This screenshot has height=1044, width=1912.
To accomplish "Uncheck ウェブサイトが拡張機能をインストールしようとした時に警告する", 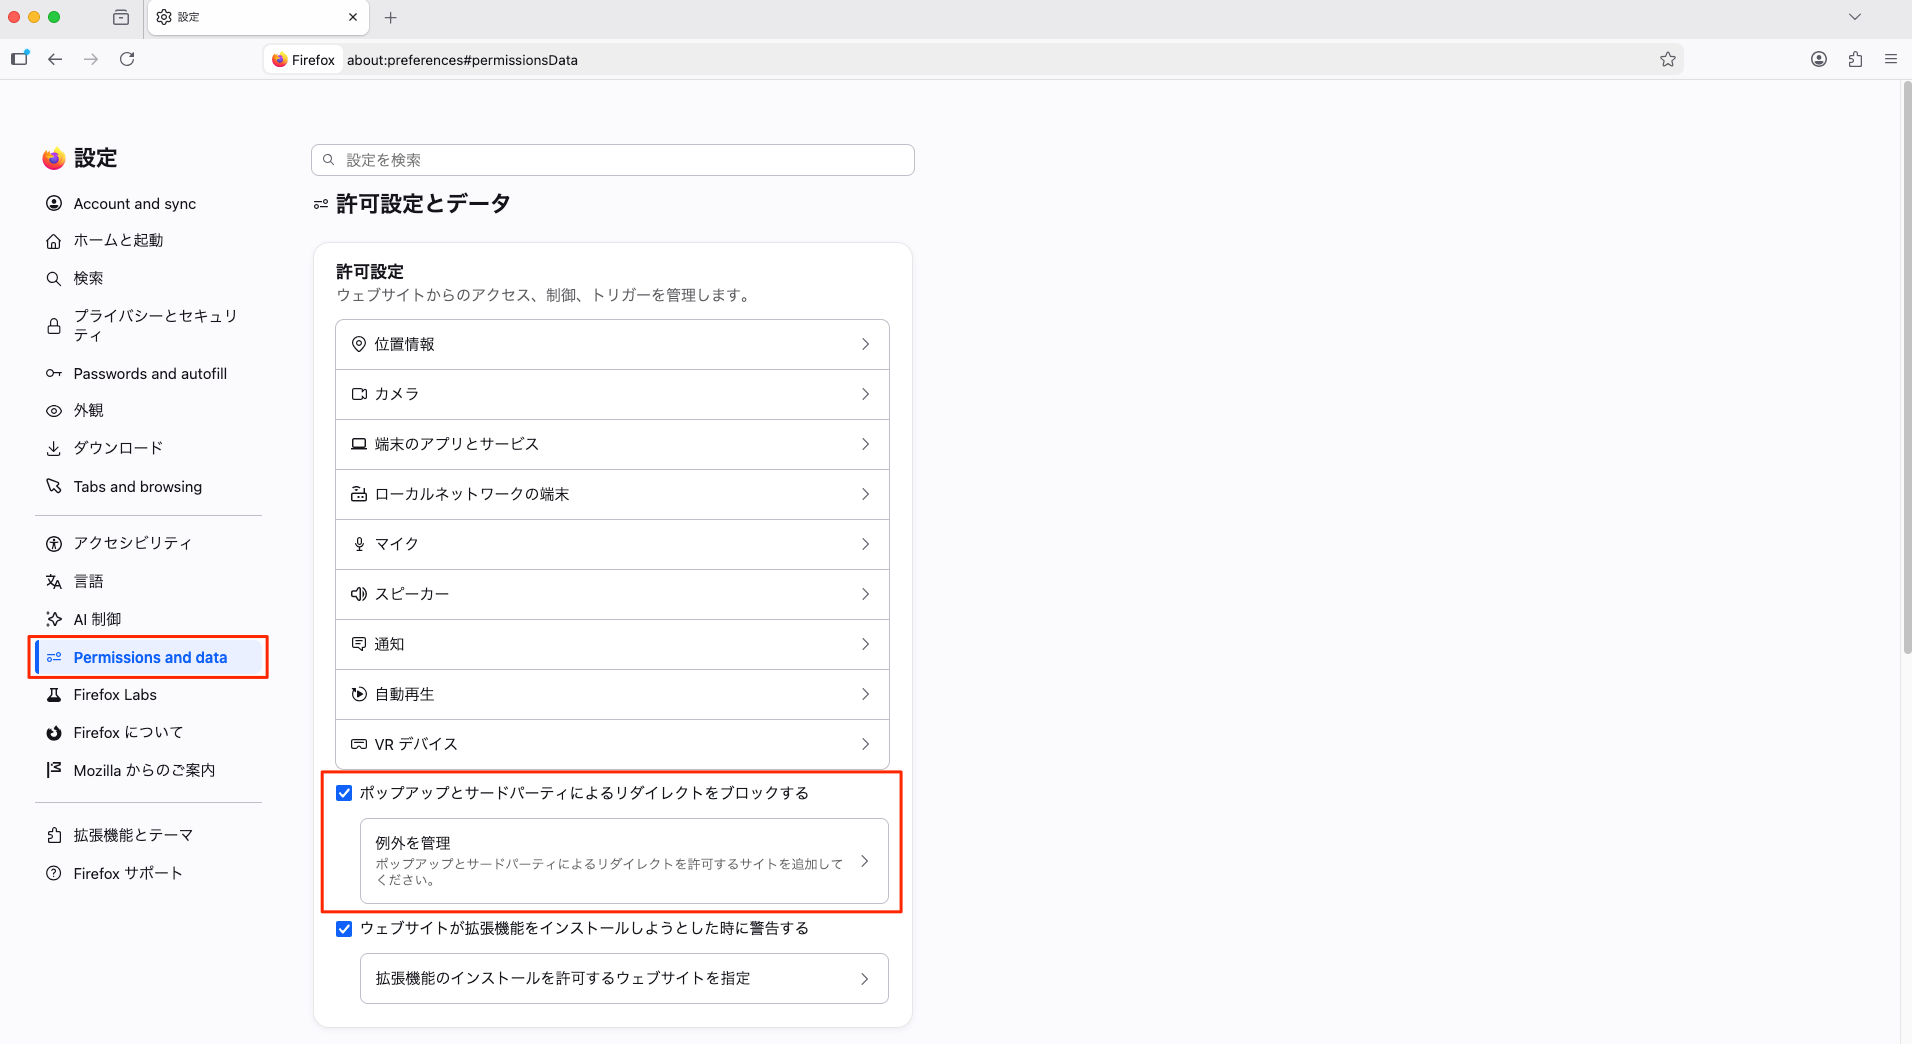I will 344,929.
